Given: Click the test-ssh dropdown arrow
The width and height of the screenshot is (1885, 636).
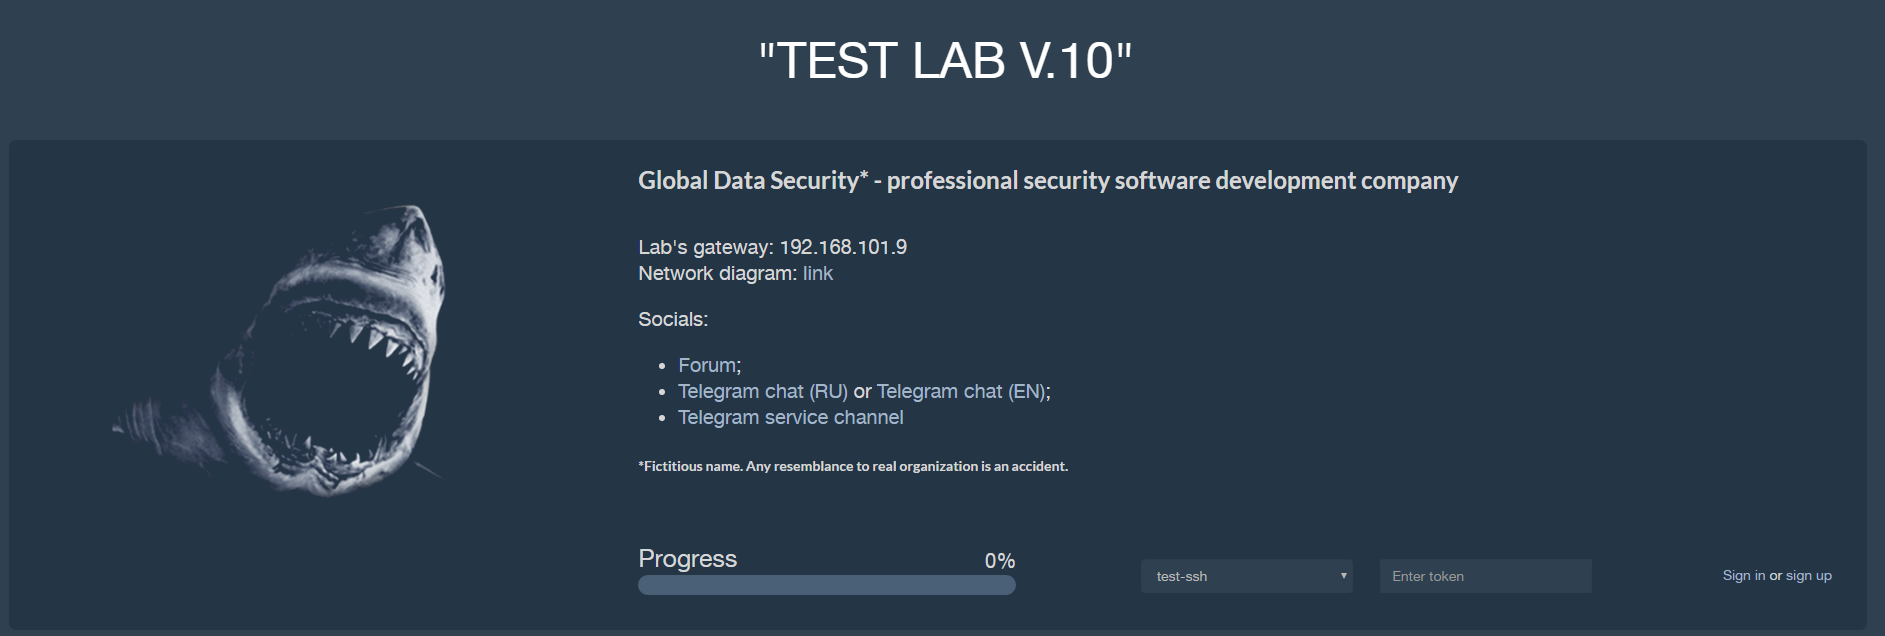Looking at the screenshot, I should tap(1343, 576).
